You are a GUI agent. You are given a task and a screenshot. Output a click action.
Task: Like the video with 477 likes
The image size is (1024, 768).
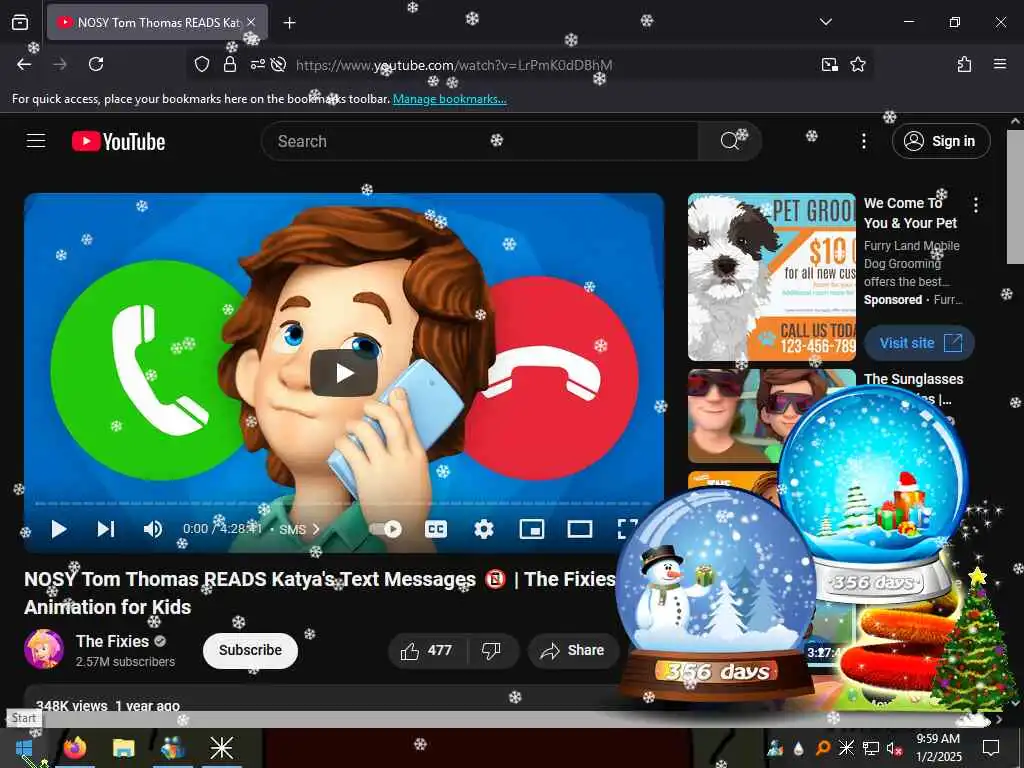[428, 650]
